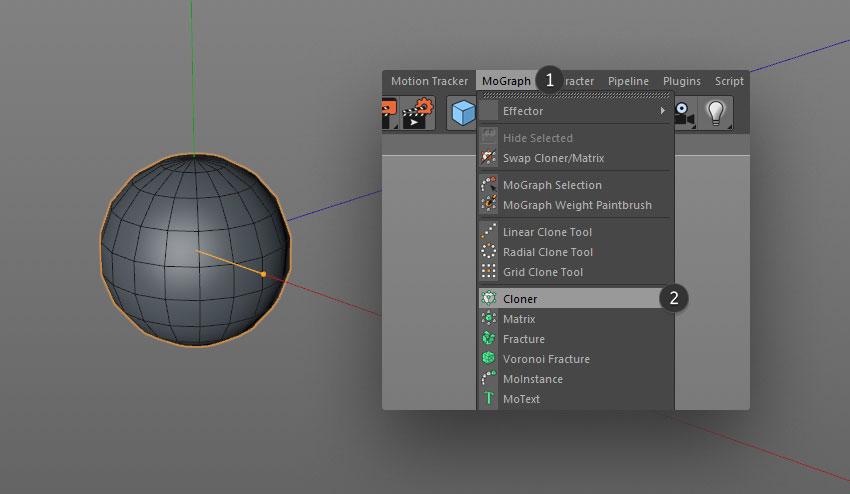
Task: Insert a MoInstance object
Action: tap(575, 379)
